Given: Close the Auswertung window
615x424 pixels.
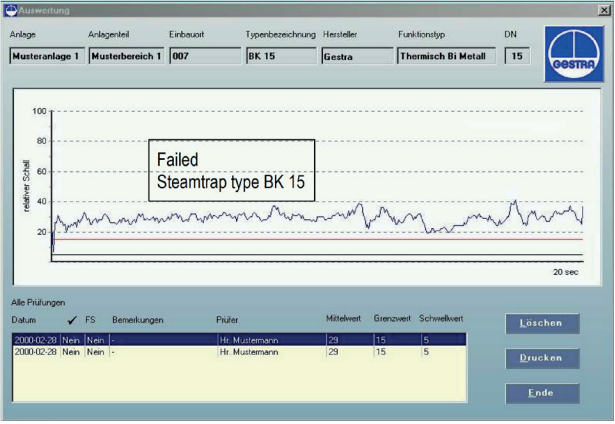Looking at the screenshot, I should click(603, 8).
